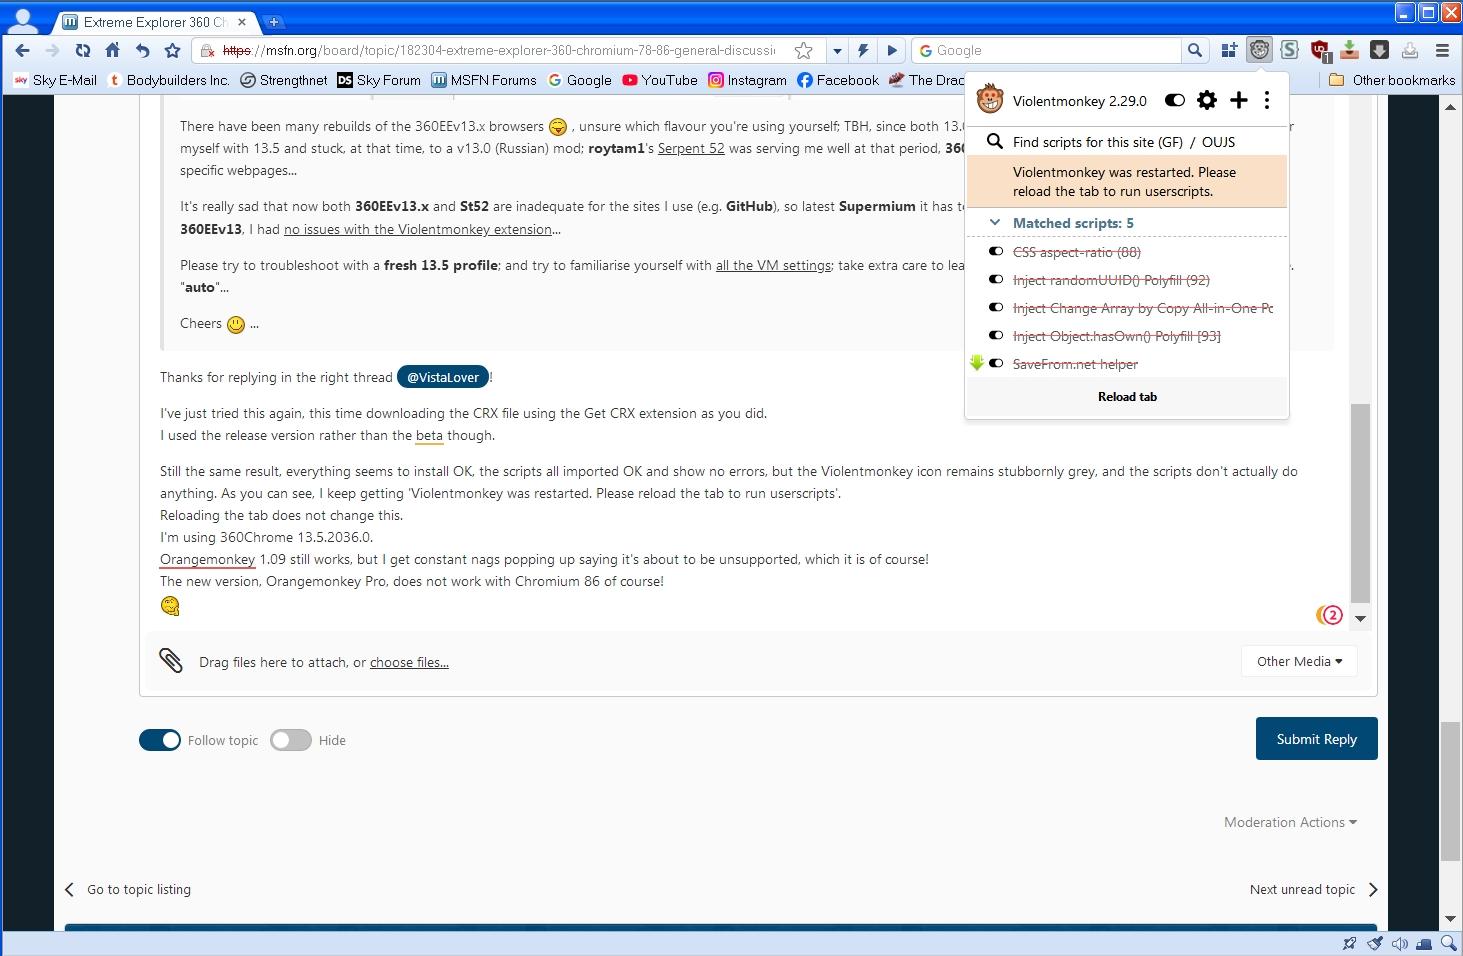Go to Next unread topic

(1314, 889)
